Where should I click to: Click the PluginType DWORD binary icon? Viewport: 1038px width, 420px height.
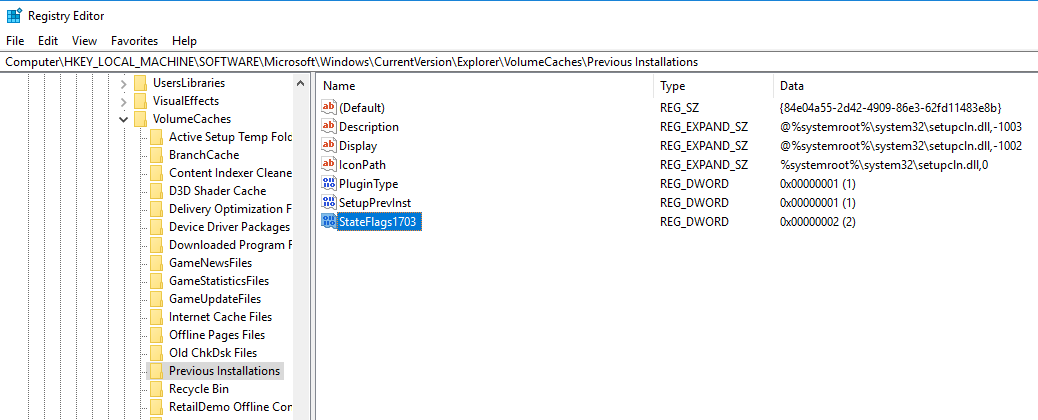point(329,184)
